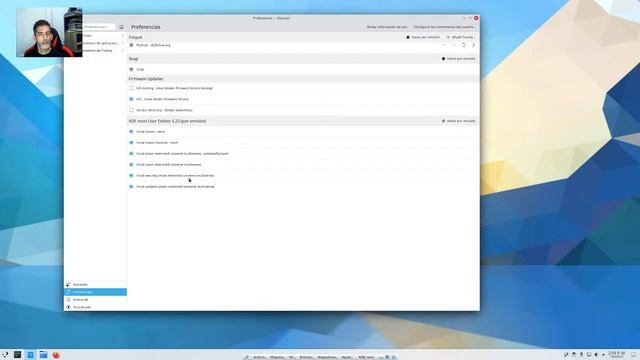Open the Entrada menu in the bottom bar
This screenshot has width=640, height=360.
pyautogui.click(x=306, y=357)
